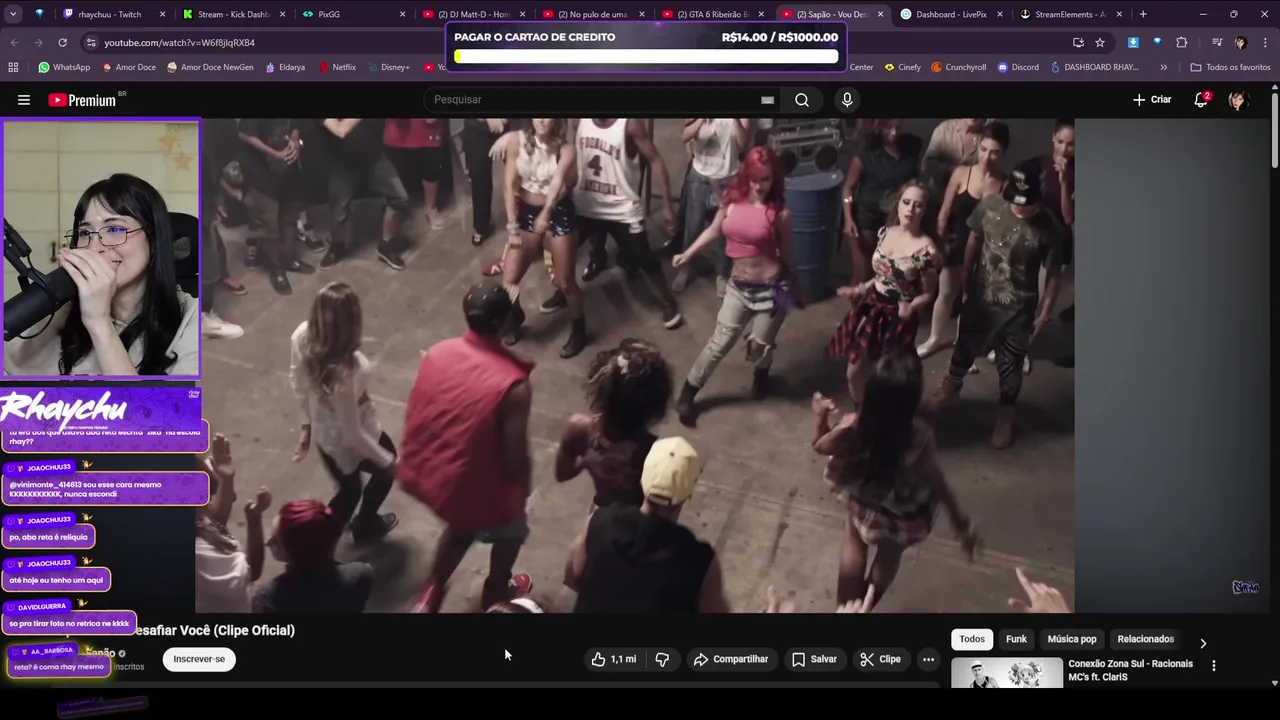1280x720 pixels.
Task: Click Salvar to save video
Action: coord(814,659)
